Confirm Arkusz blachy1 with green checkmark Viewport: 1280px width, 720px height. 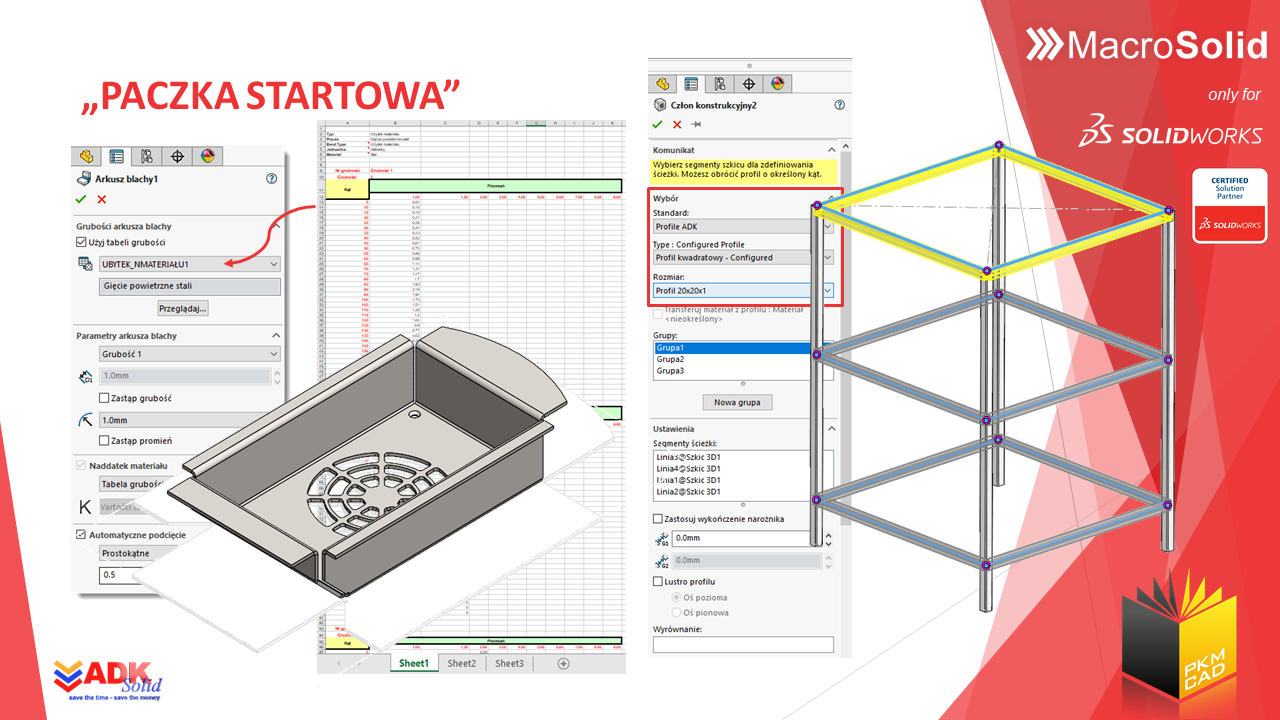pyautogui.click(x=82, y=199)
